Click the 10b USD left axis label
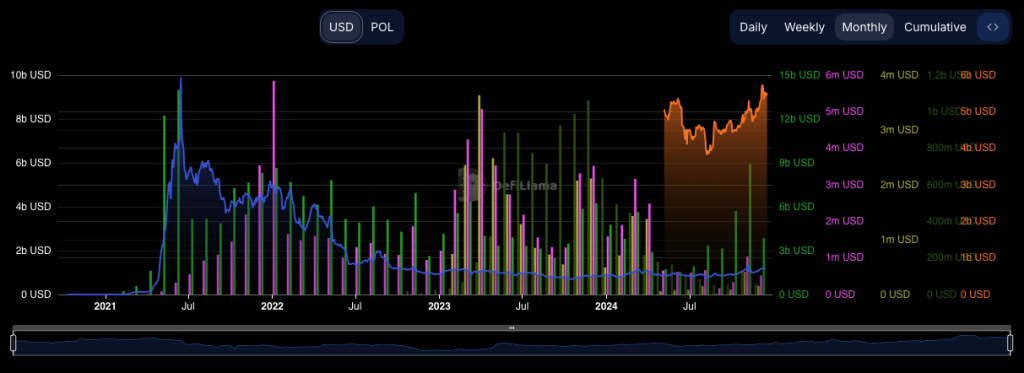1024x373 pixels. click(31, 75)
